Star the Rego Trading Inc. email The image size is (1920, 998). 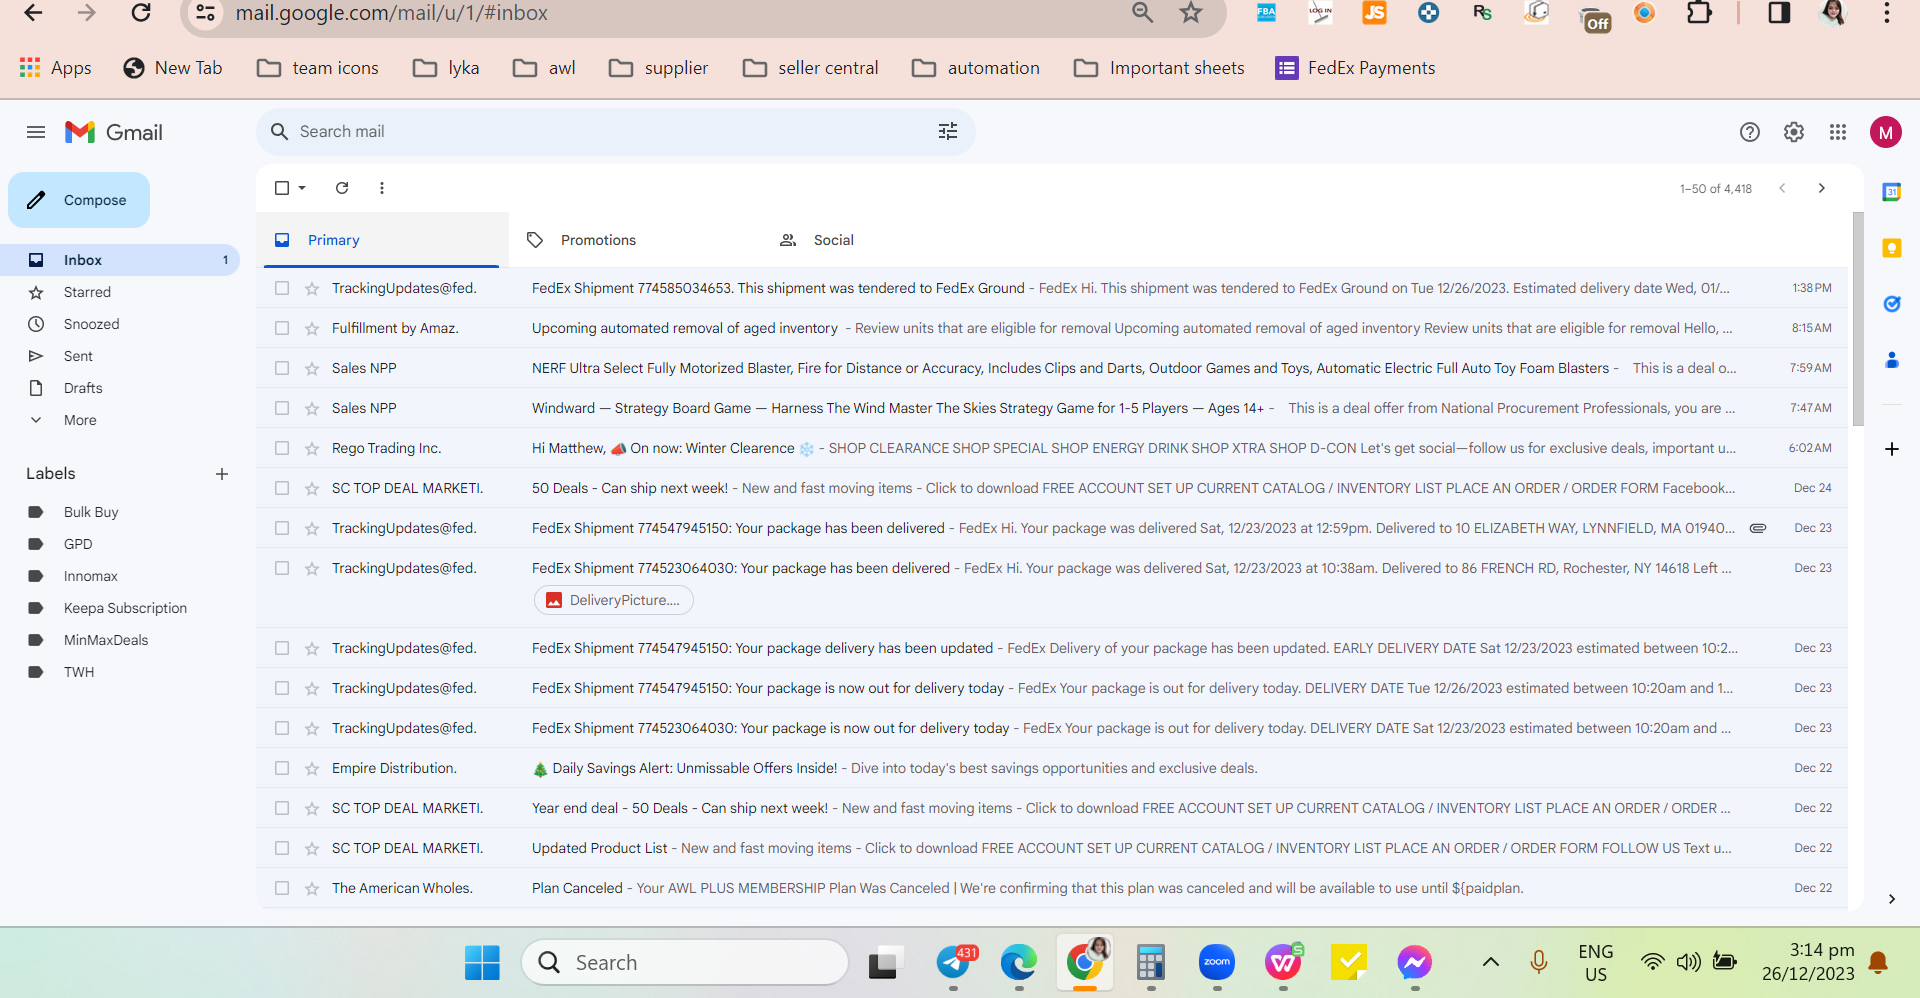312,448
